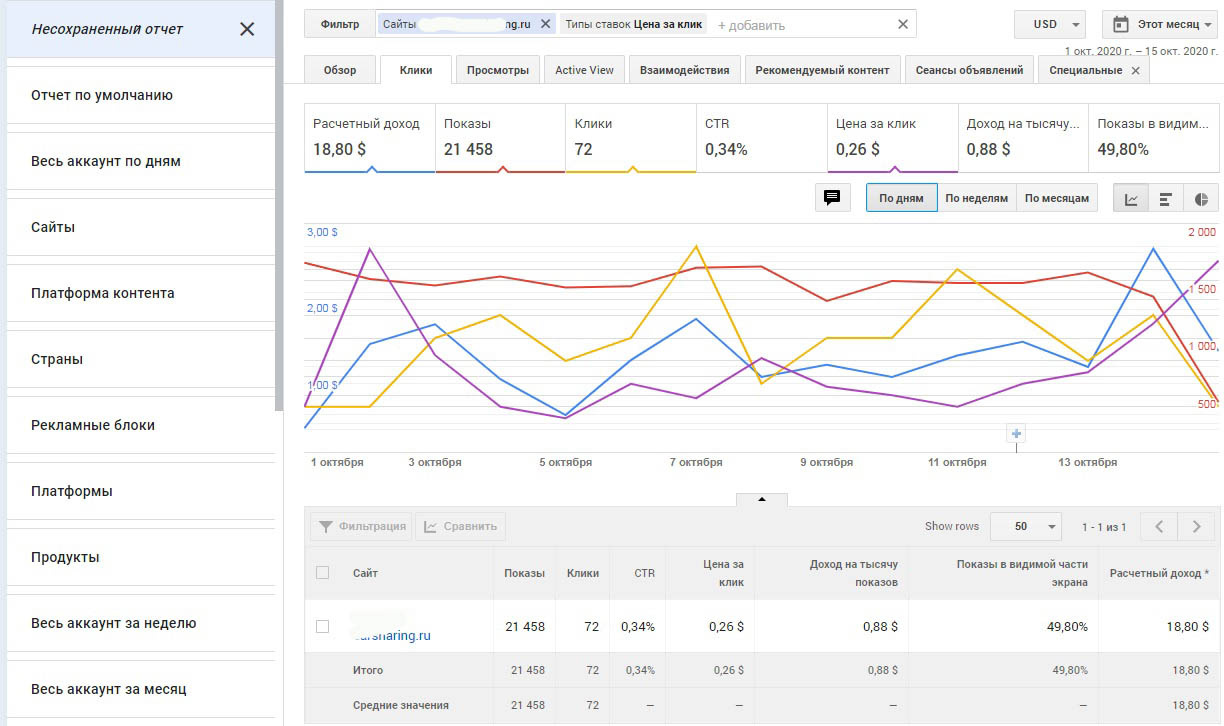Select all rows checkbox in table header

coord(322,573)
